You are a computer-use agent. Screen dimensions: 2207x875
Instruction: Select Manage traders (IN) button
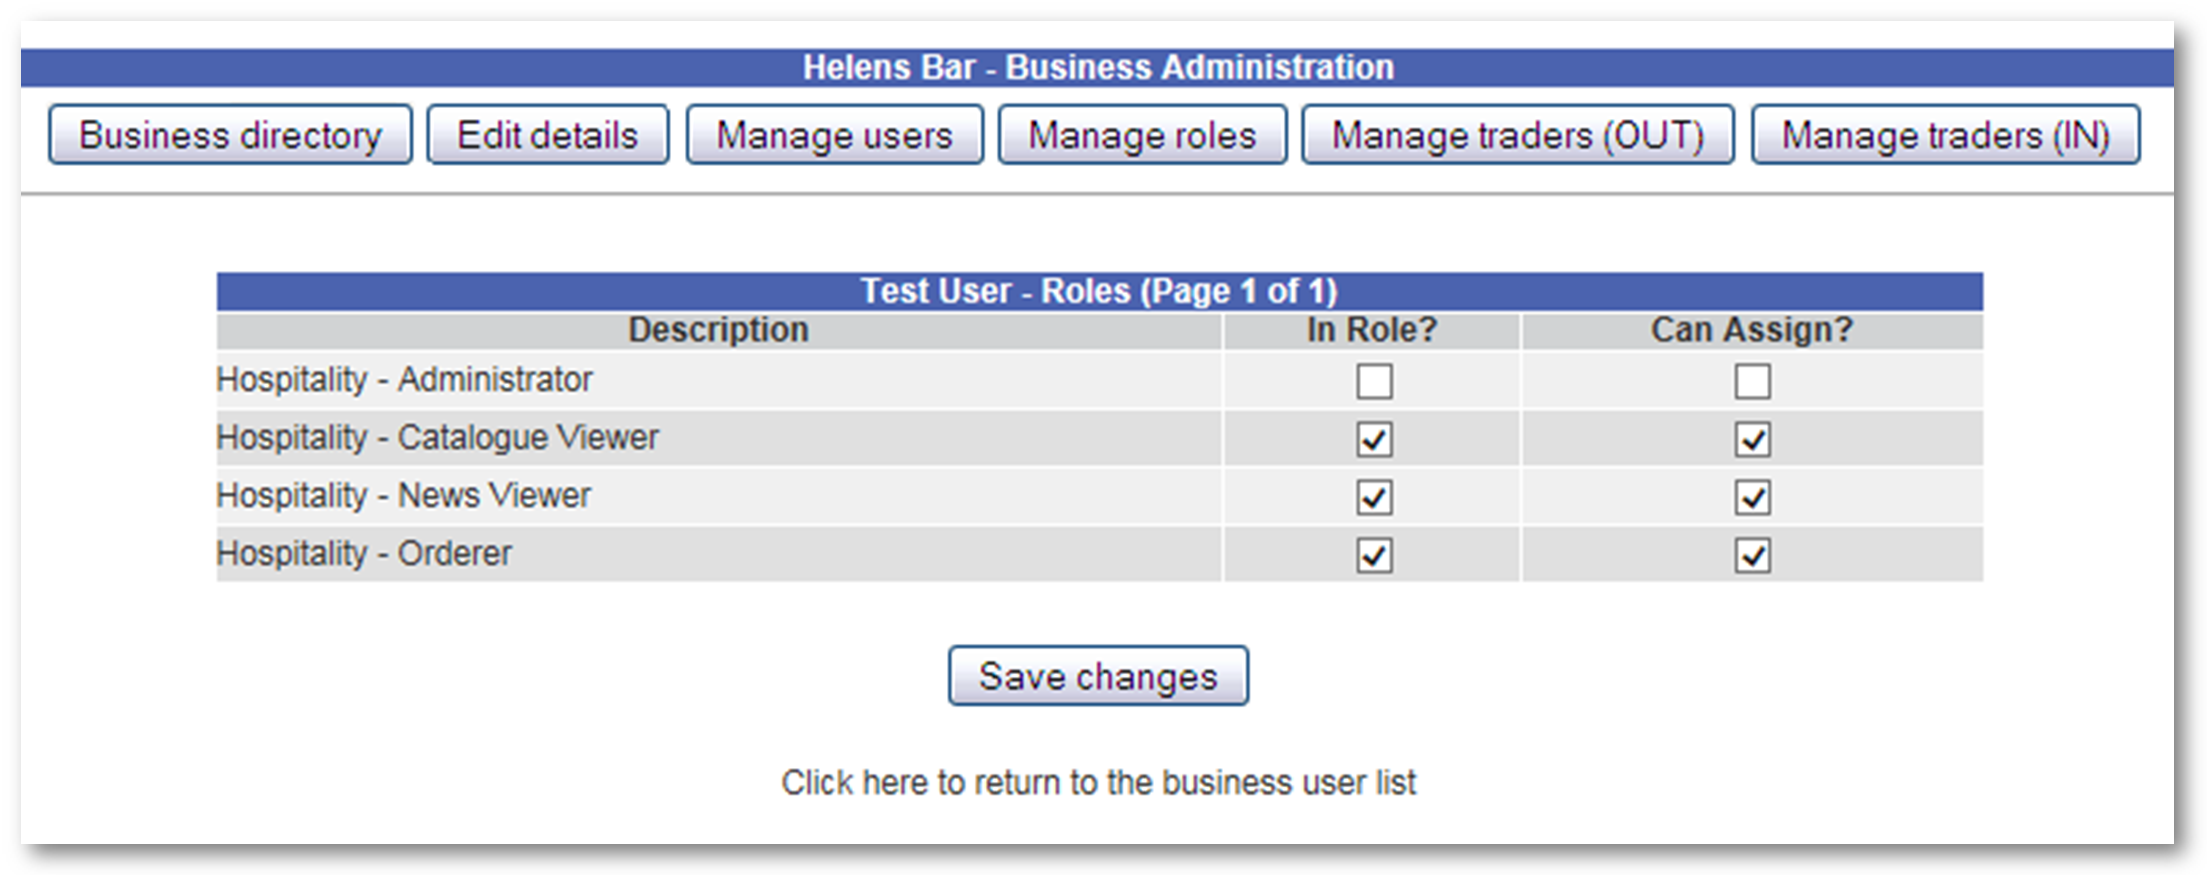(1945, 135)
